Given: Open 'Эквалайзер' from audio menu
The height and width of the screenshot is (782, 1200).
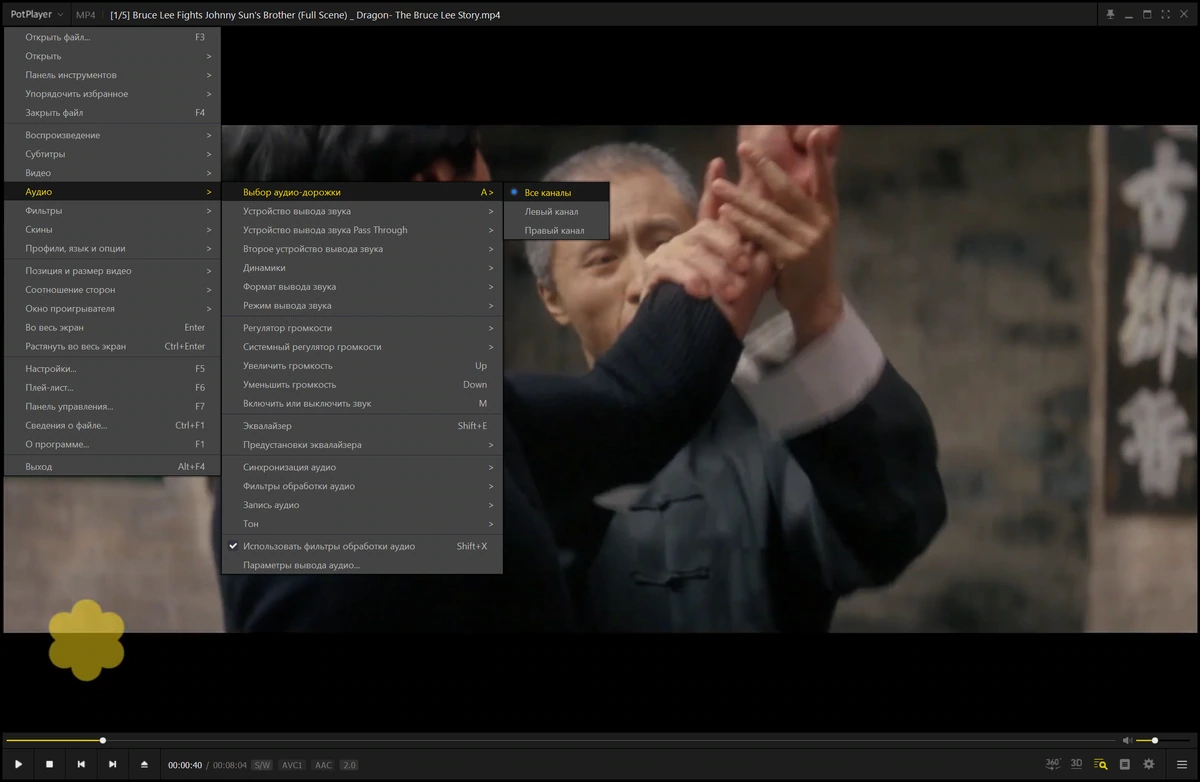Looking at the screenshot, I should [362, 426].
